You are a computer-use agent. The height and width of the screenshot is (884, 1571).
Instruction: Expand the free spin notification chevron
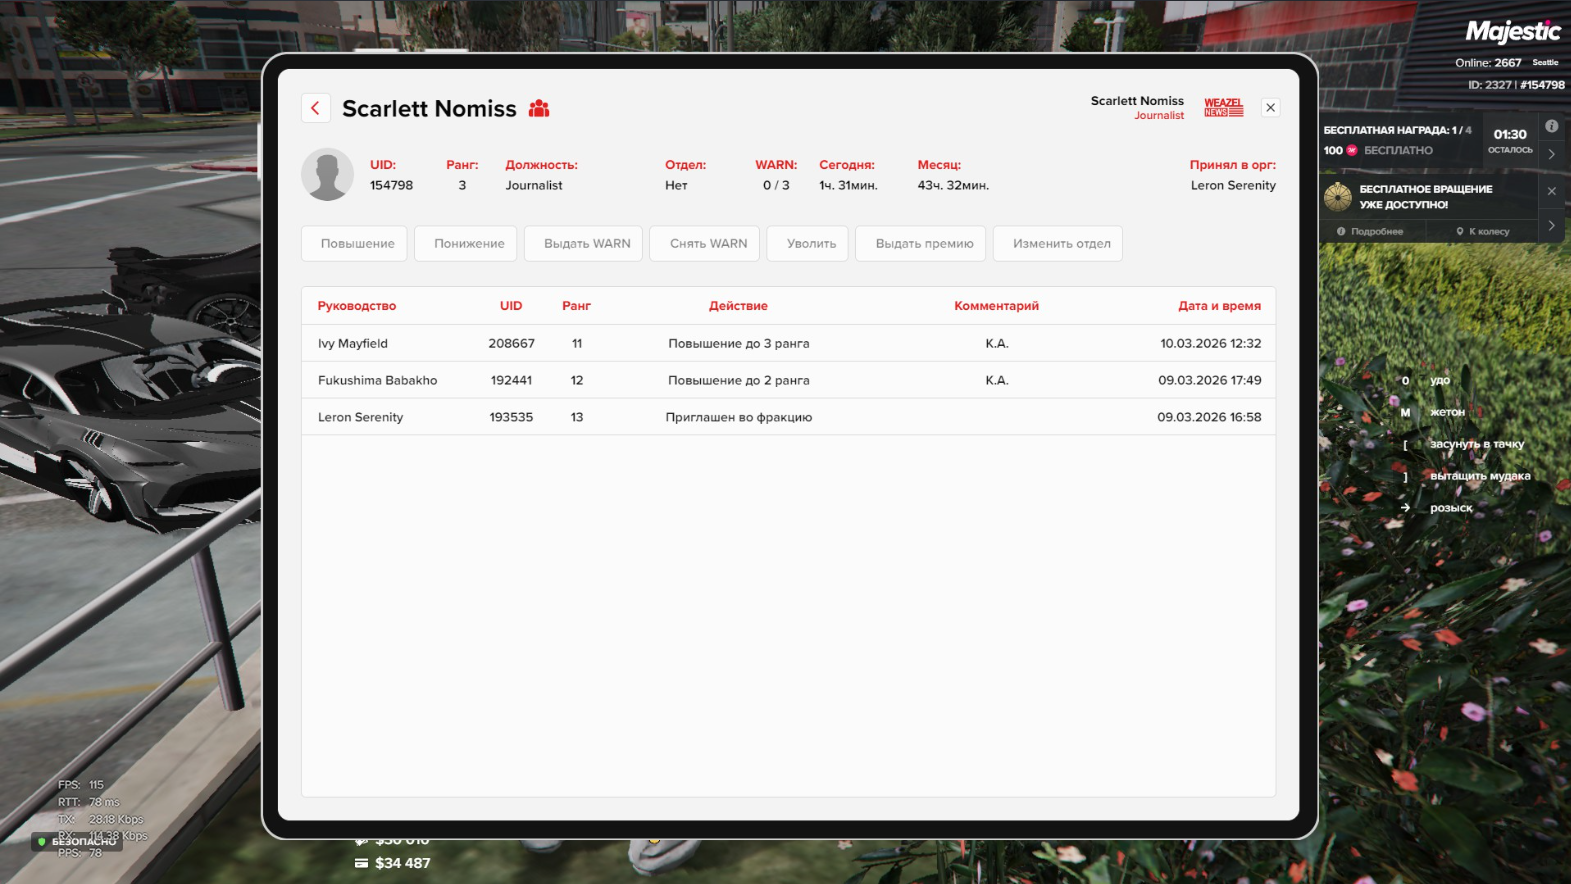click(x=1551, y=226)
